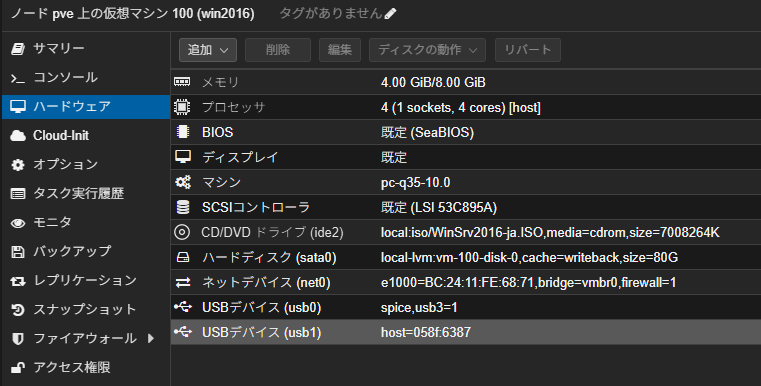
Task: Click the USB icon for usb0
Action: pyautogui.click(x=183, y=307)
